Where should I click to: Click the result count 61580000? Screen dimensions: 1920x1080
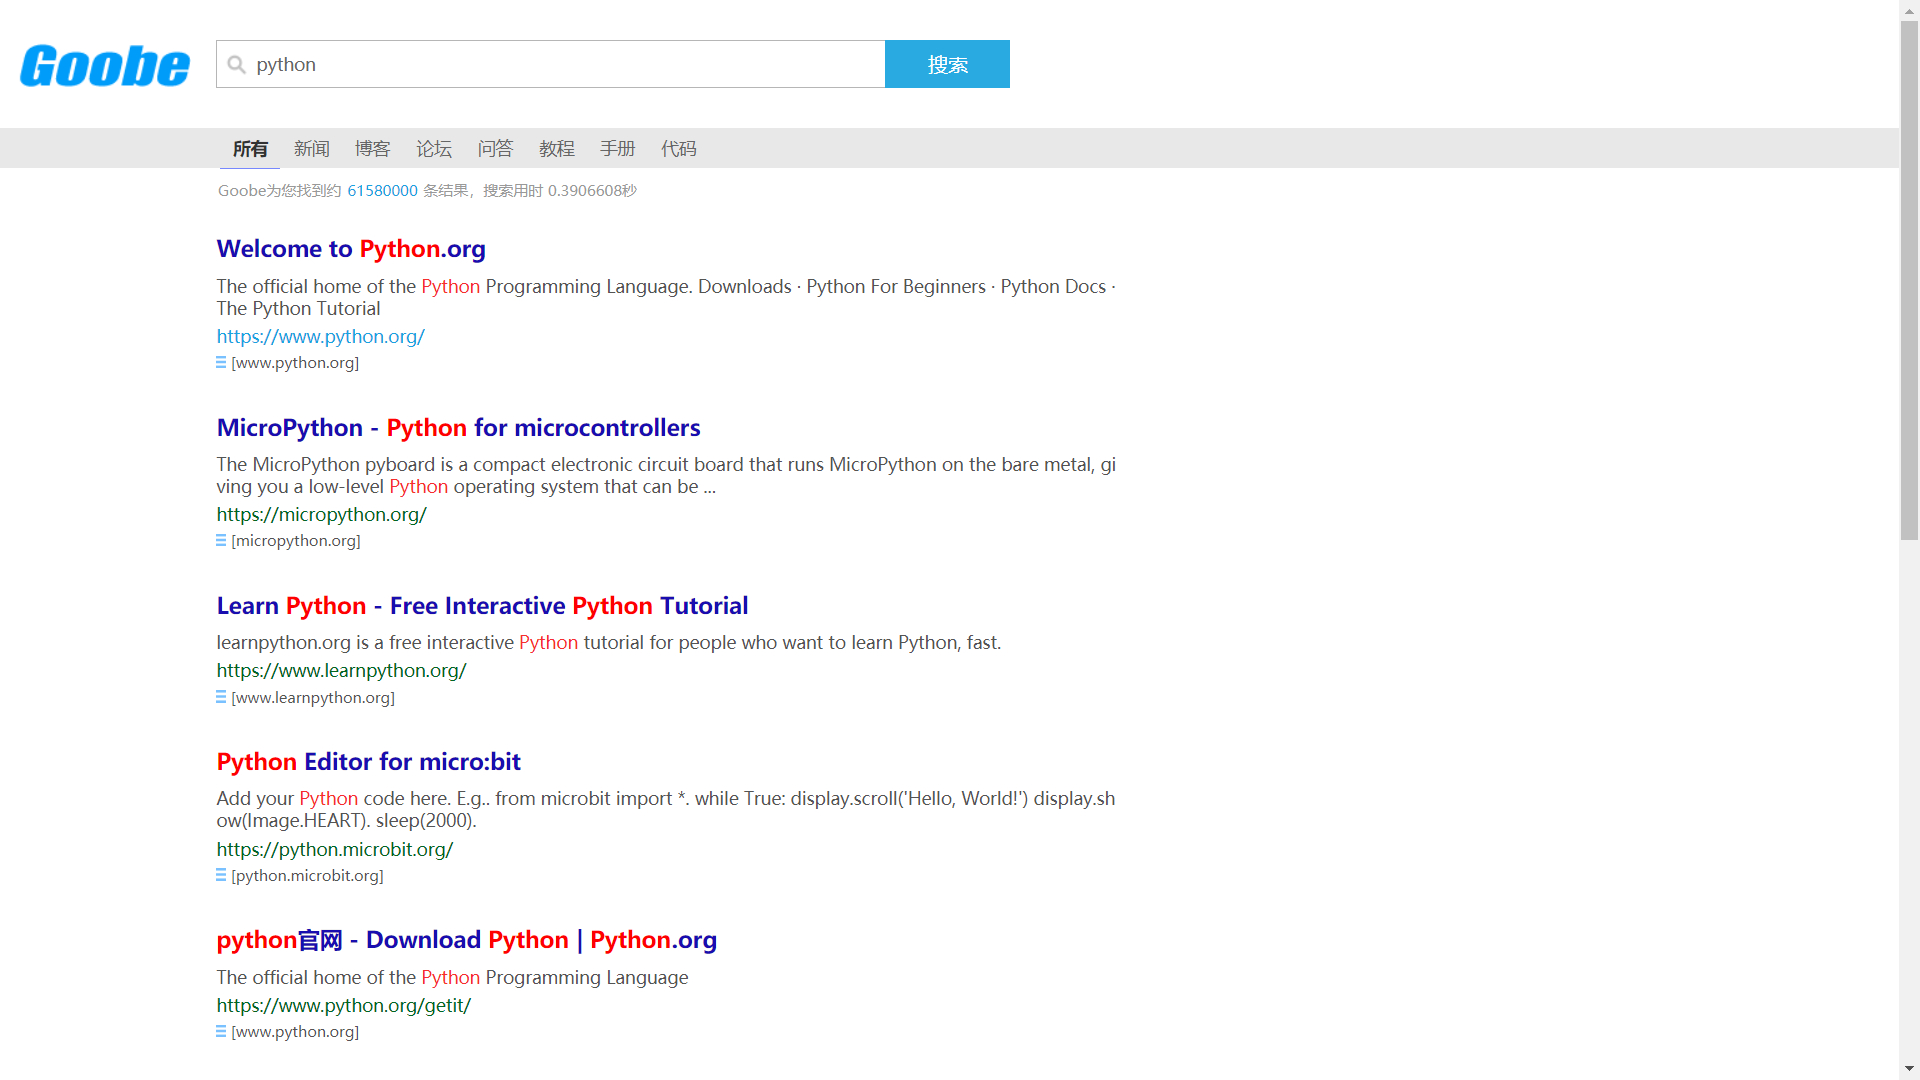click(382, 190)
